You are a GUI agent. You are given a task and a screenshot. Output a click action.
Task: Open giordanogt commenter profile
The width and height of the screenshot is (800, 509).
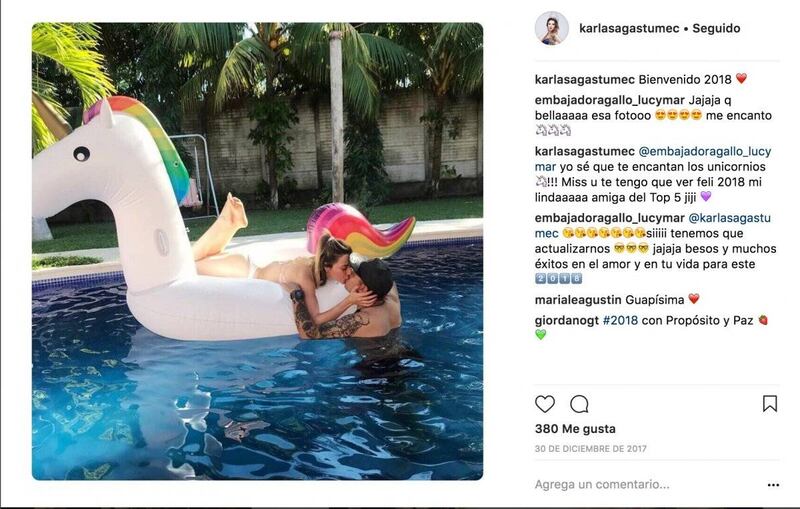pos(566,320)
